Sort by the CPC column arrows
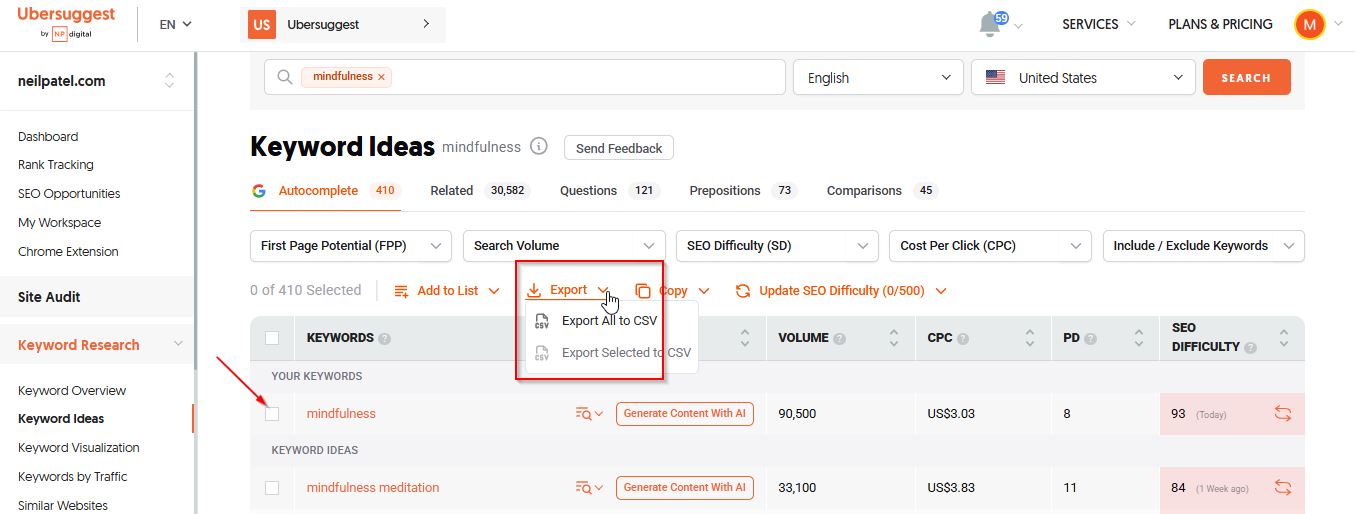This screenshot has width=1355, height=514. pos(1028,338)
